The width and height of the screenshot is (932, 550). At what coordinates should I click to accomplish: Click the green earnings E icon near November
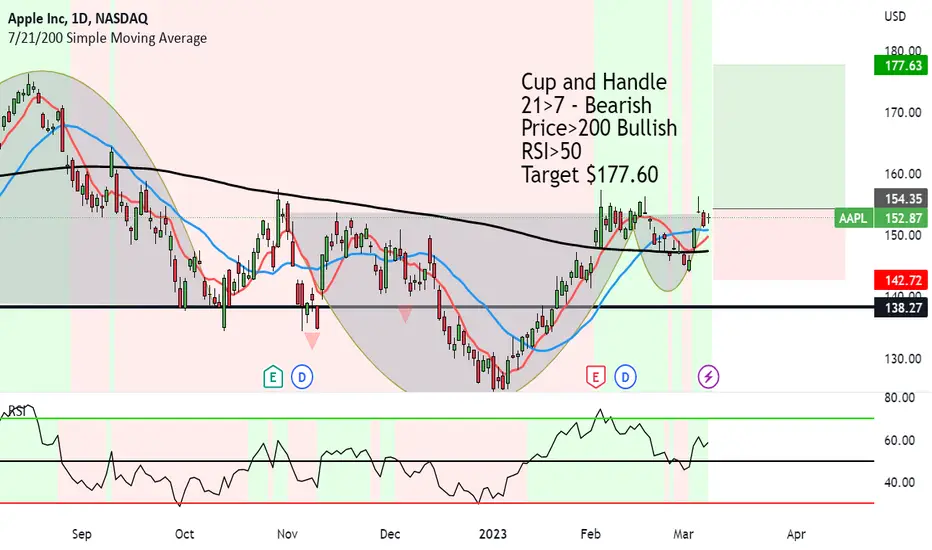pyautogui.click(x=273, y=376)
